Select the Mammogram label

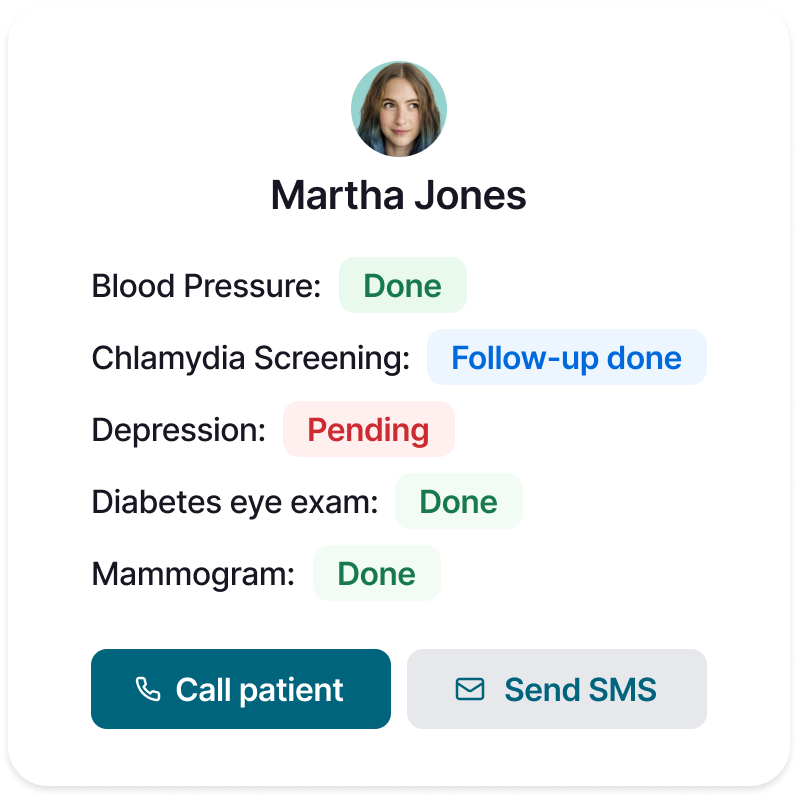pyautogui.click(x=193, y=574)
